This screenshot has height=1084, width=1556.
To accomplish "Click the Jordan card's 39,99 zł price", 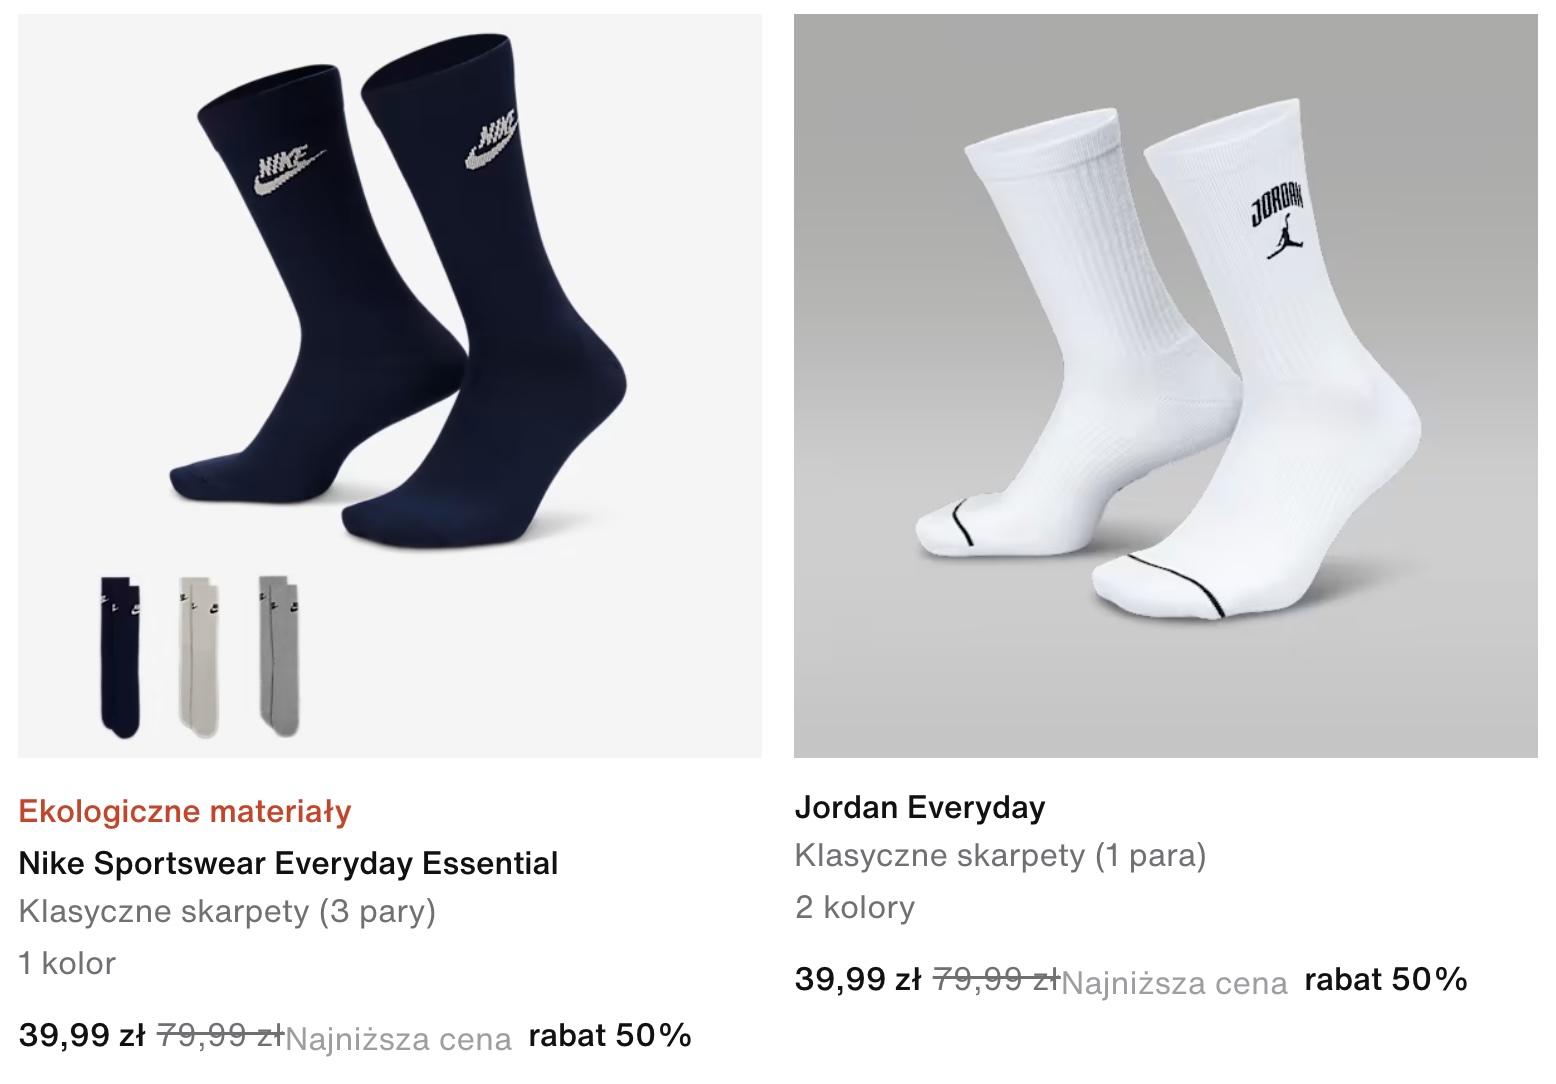I will point(858,979).
